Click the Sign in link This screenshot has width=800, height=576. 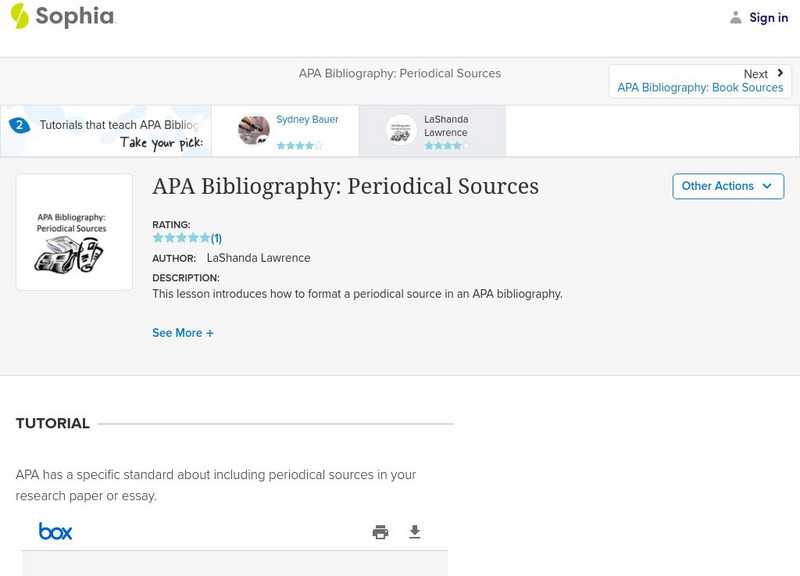click(x=768, y=18)
